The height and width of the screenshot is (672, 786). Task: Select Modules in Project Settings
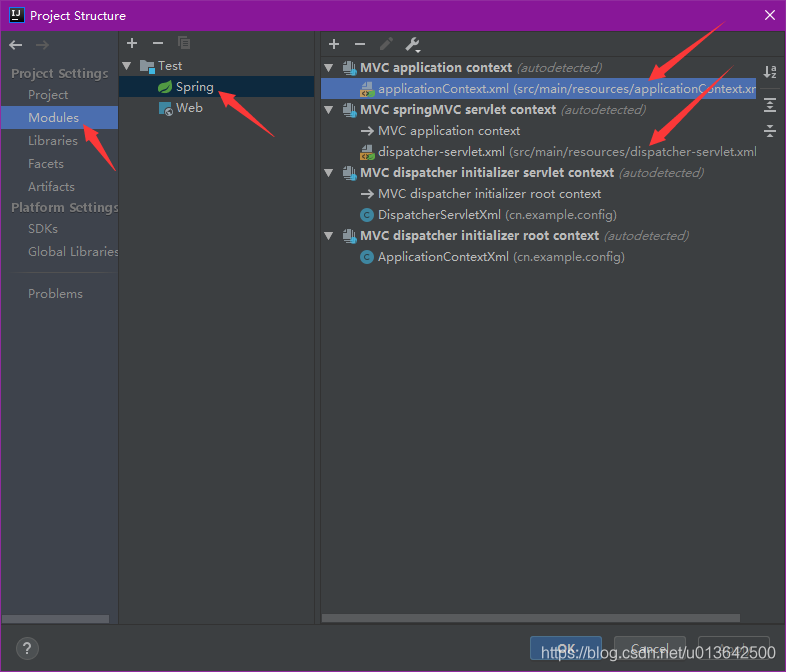(59, 118)
